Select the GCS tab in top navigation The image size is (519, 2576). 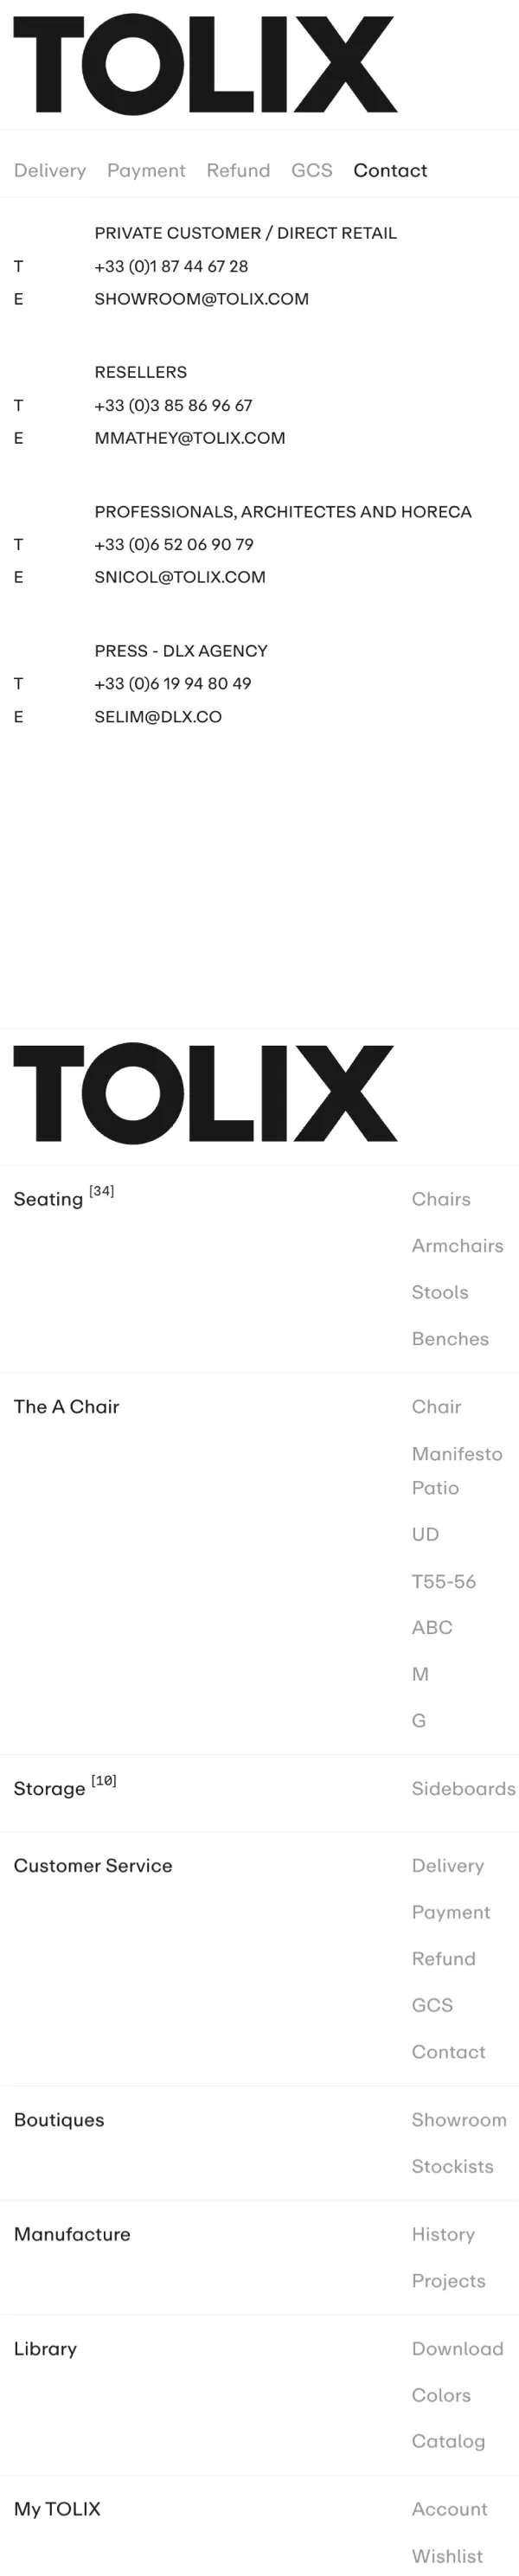[311, 171]
